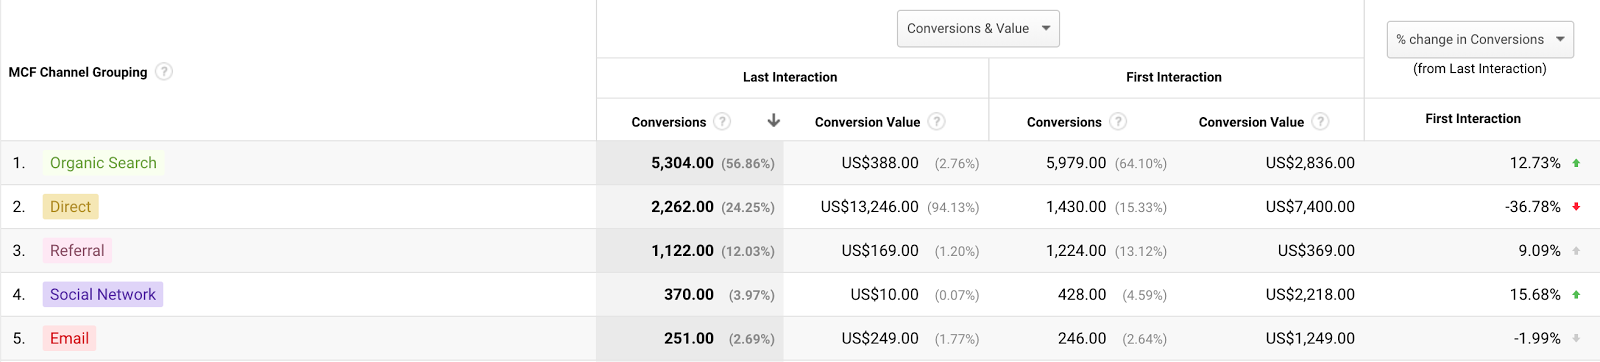
Task: Sort by Last Interaction Conversions column header
Action: 668,122
